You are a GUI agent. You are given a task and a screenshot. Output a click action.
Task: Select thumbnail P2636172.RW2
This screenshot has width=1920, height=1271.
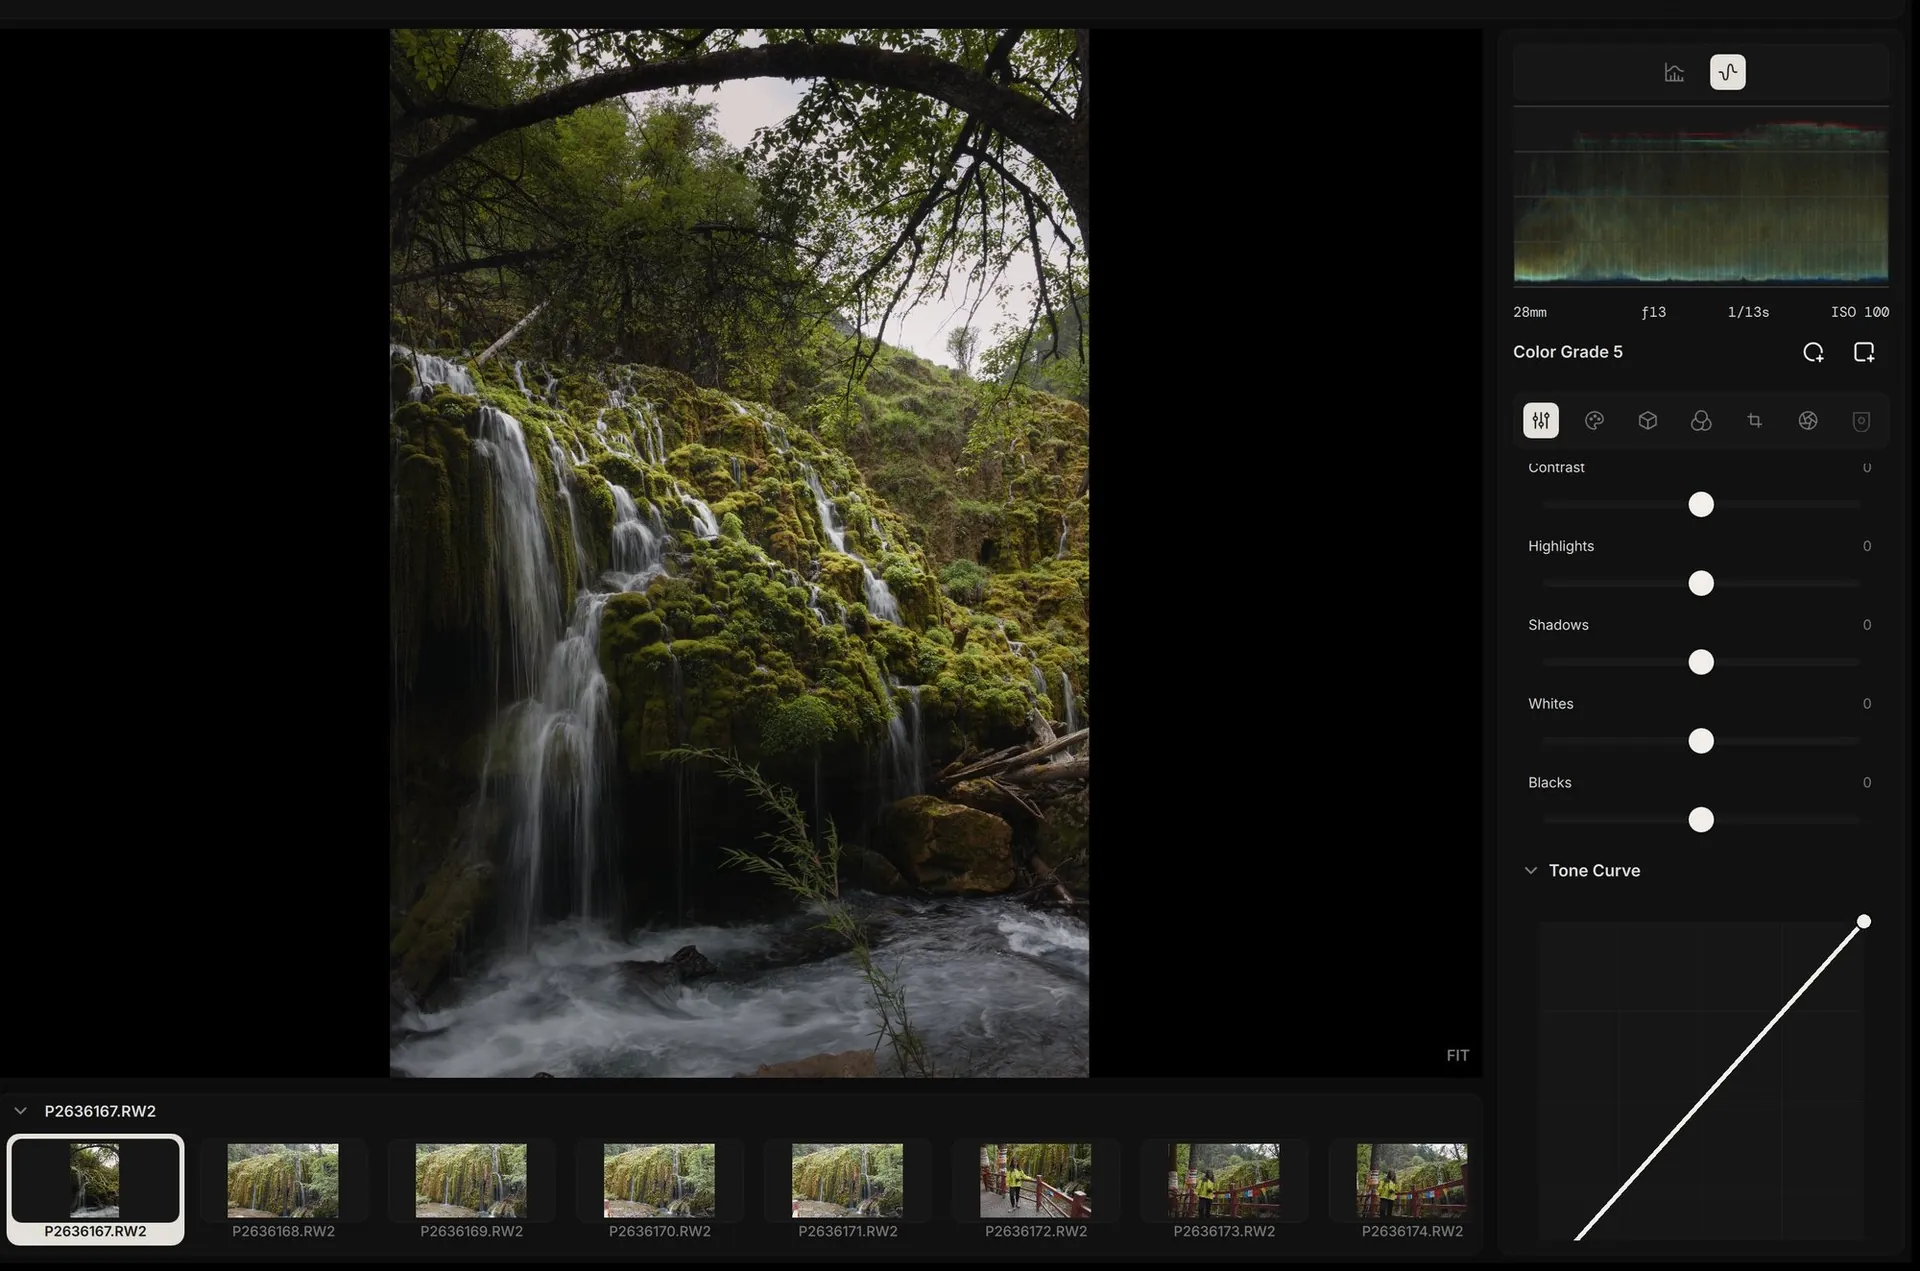click(x=1035, y=1190)
